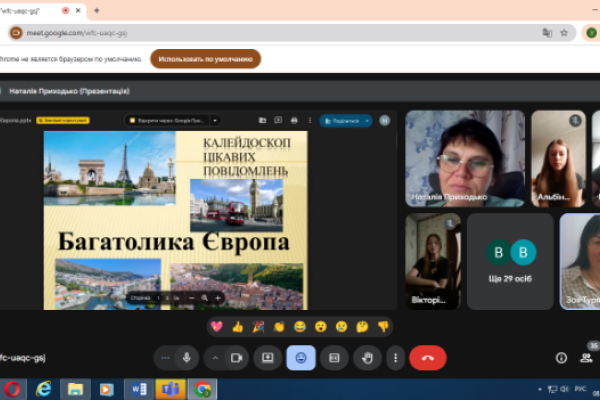This screenshot has width=600, height=400.
Task: Show the participants people panel
Action: tap(585, 357)
